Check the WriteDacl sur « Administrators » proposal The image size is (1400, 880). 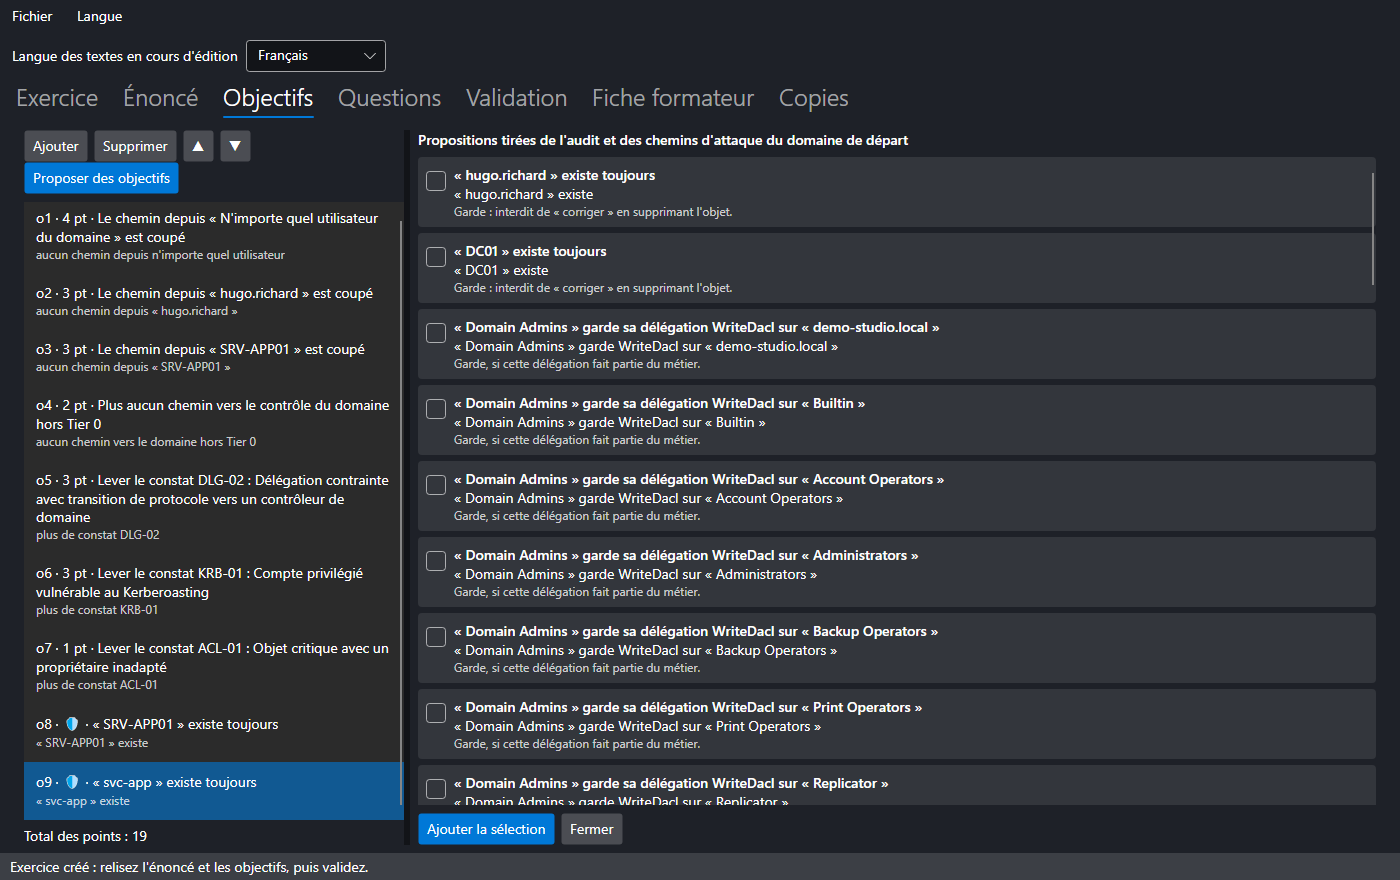[x=436, y=561]
